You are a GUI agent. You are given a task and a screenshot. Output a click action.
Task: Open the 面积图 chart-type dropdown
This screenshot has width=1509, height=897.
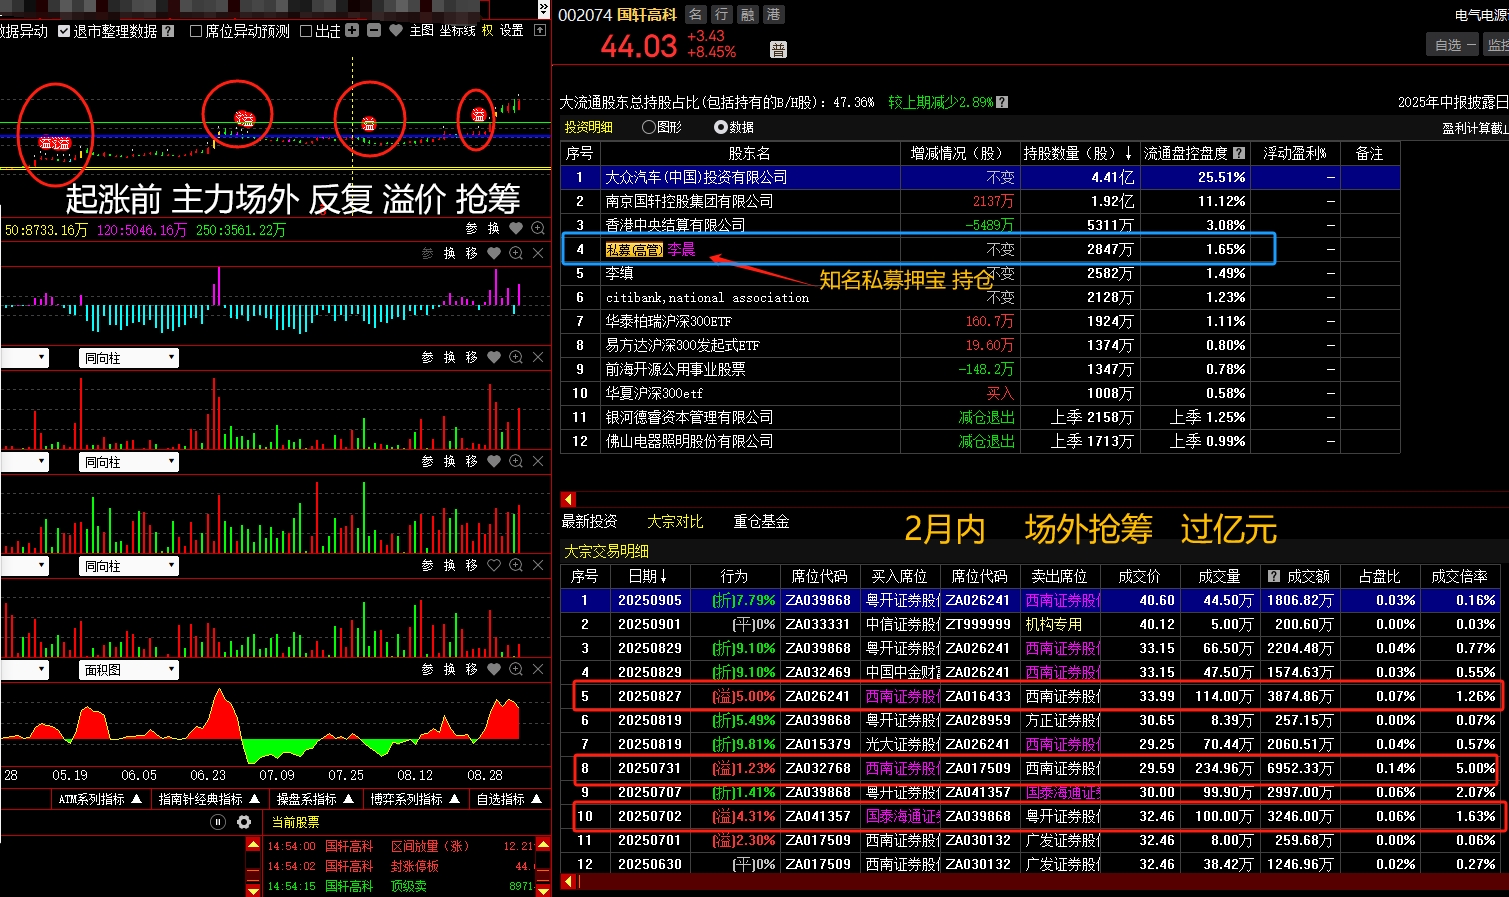click(x=129, y=670)
